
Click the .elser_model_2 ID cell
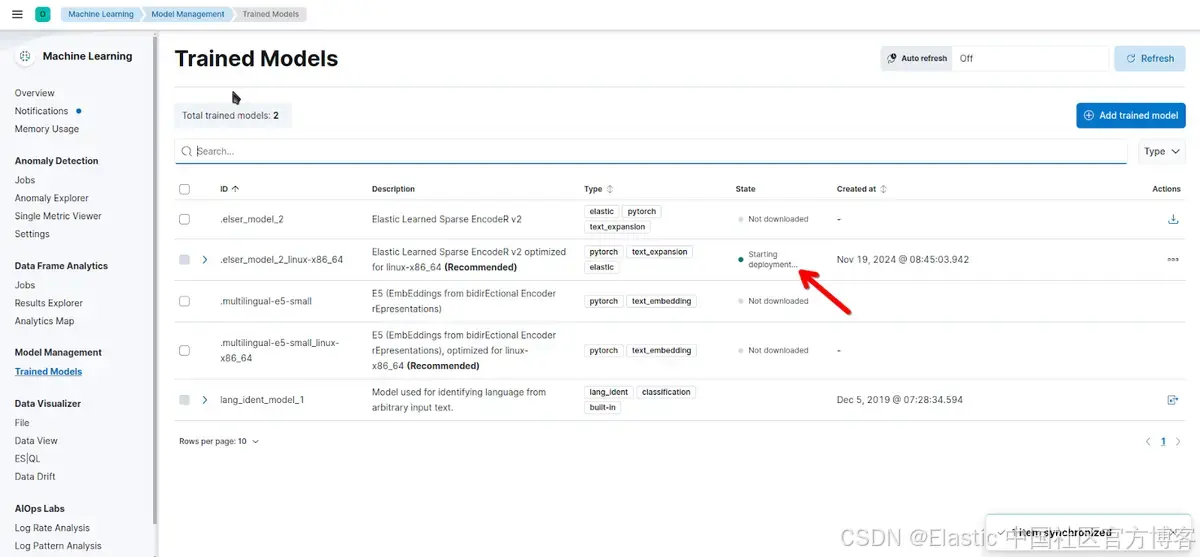(x=252, y=219)
